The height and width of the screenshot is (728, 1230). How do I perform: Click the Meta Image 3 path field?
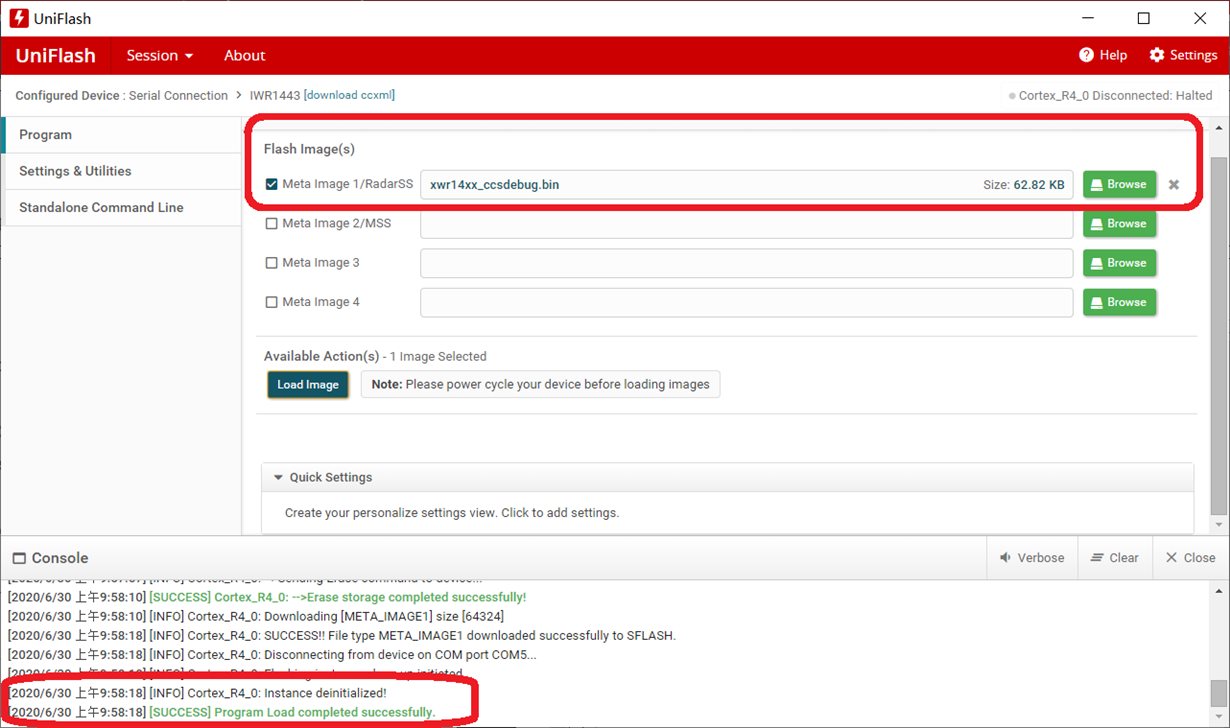point(746,262)
